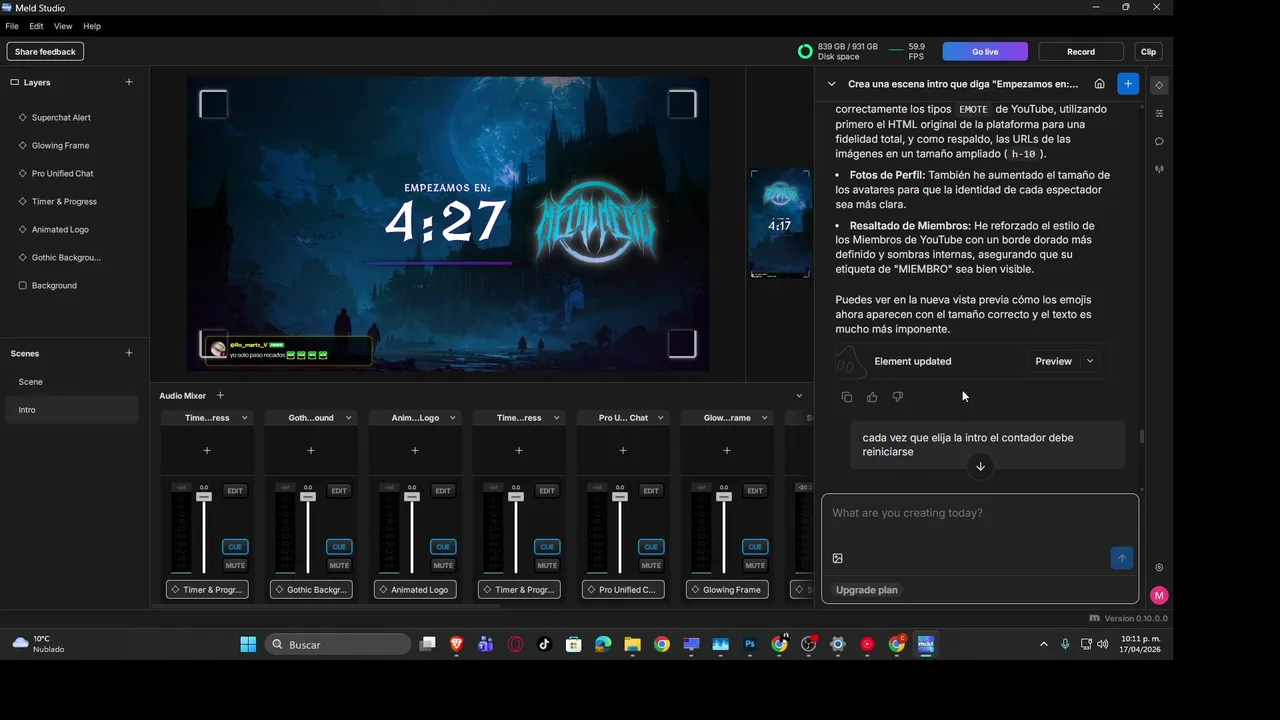
Task: Click the Record button
Action: tap(1081, 52)
